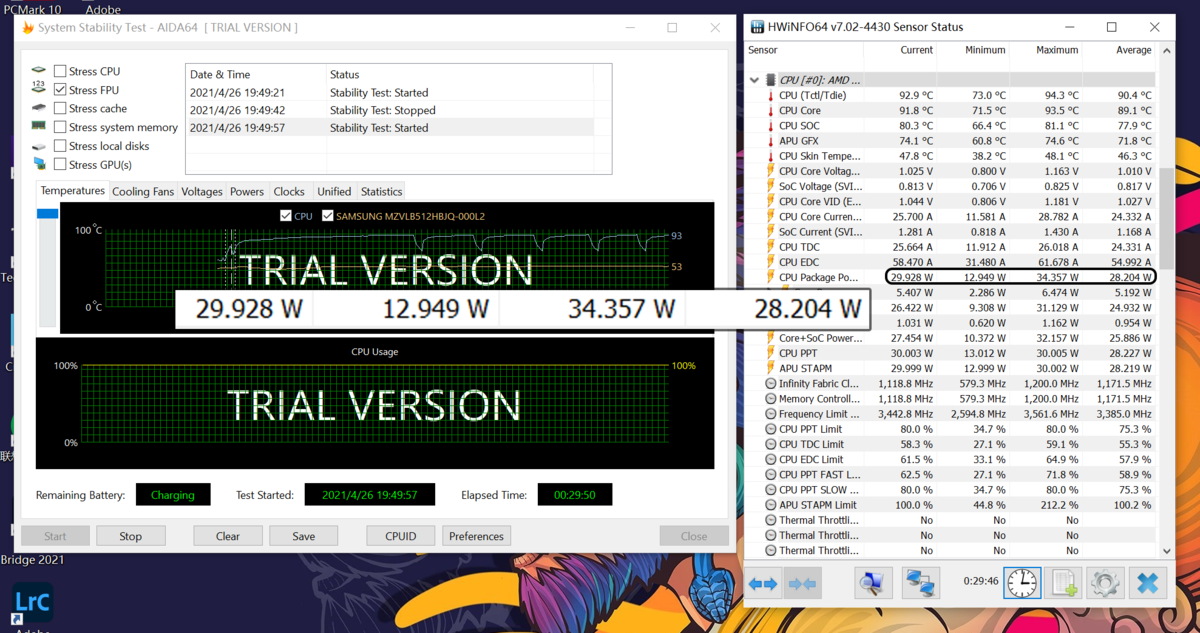The height and width of the screenshot is (633, 1200).
Task: Open HWiNFO sensor settings gear icon
Action: [x=1105, y=583]
